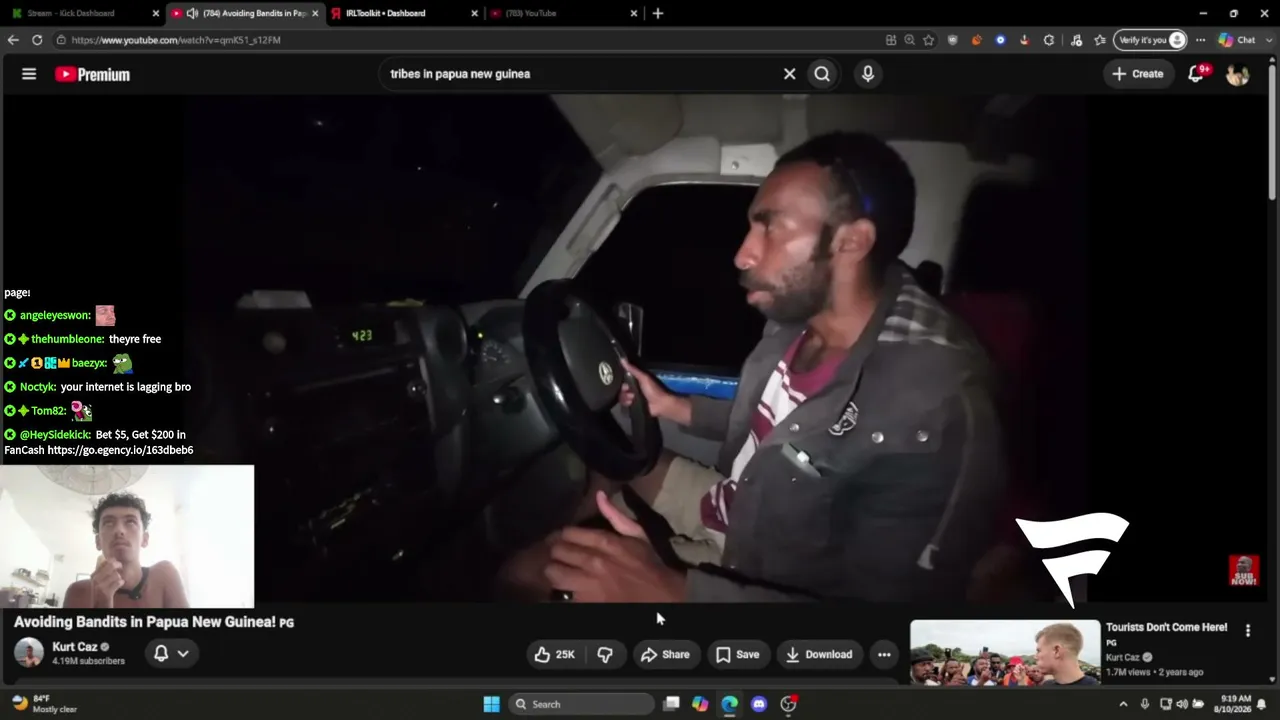The image size is (1280, 720).
Task: Open the browser Extensions puzzle menu
Action: (1048, 40)
